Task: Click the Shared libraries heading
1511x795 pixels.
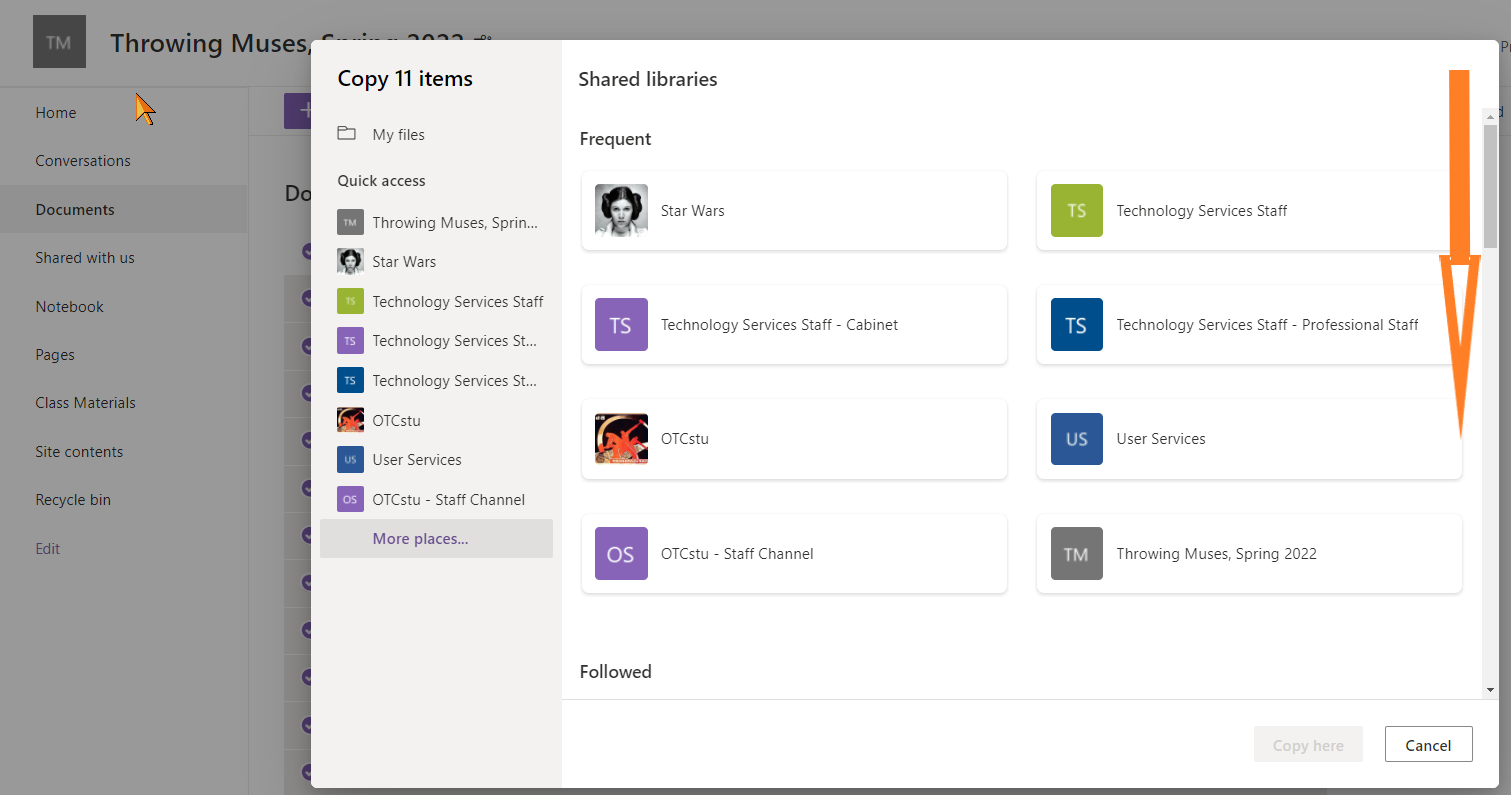Action: tap(648, 79)
